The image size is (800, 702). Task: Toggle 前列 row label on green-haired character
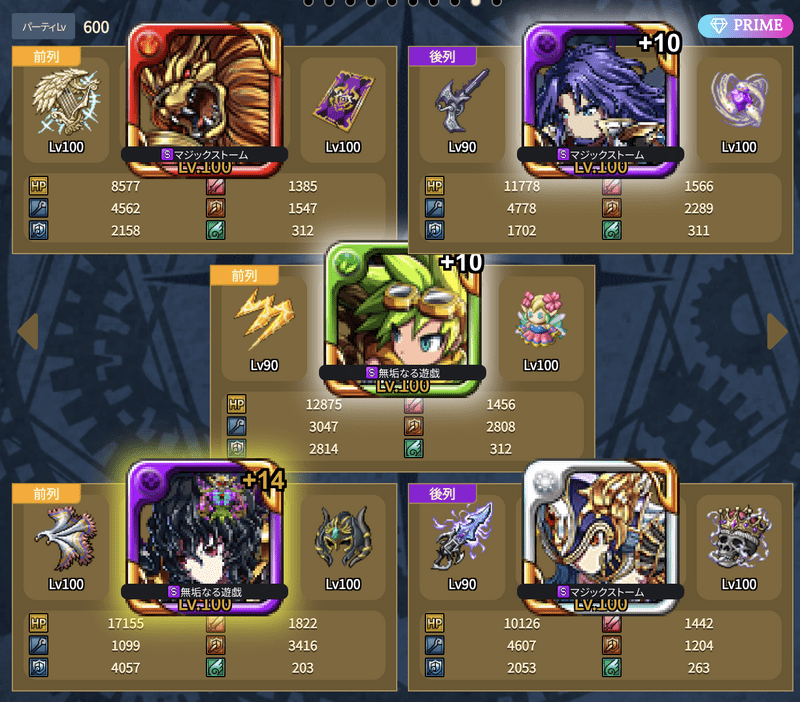(x=244, y=275)
